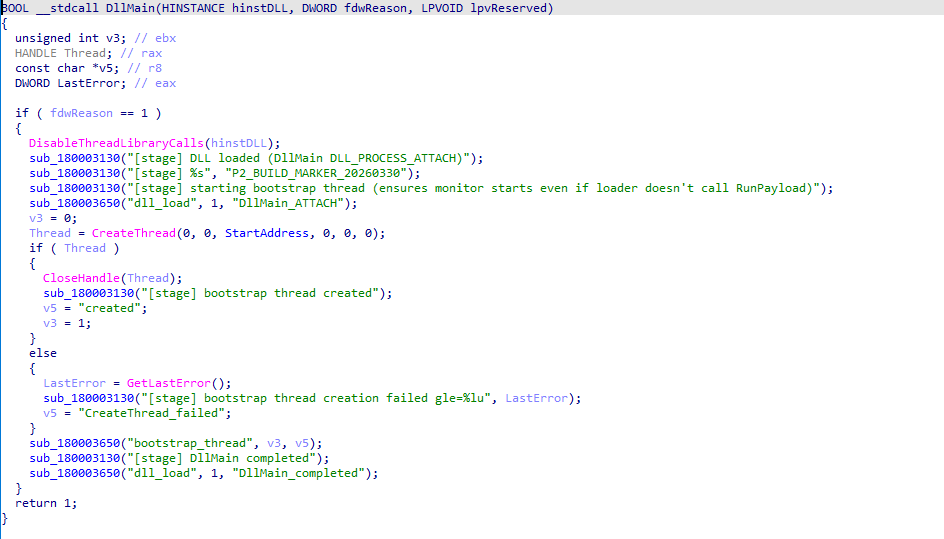Jump to StartAddress thread routine
The image size is (944, 539).
pos(267,233)
